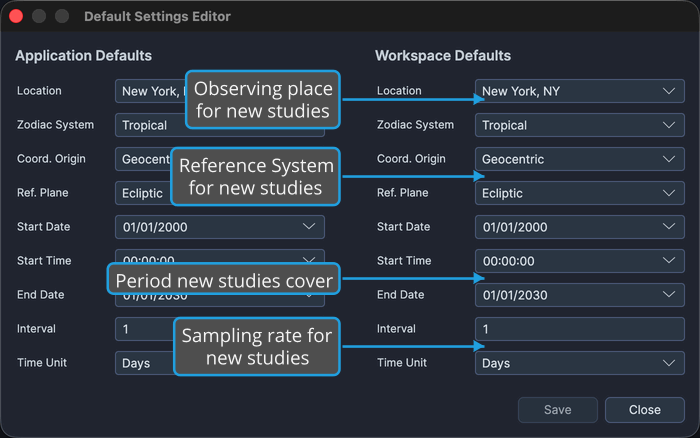Open Workspace Start Date picker
The width and height of the screenshot is (700, 438).
coord(579,227)
